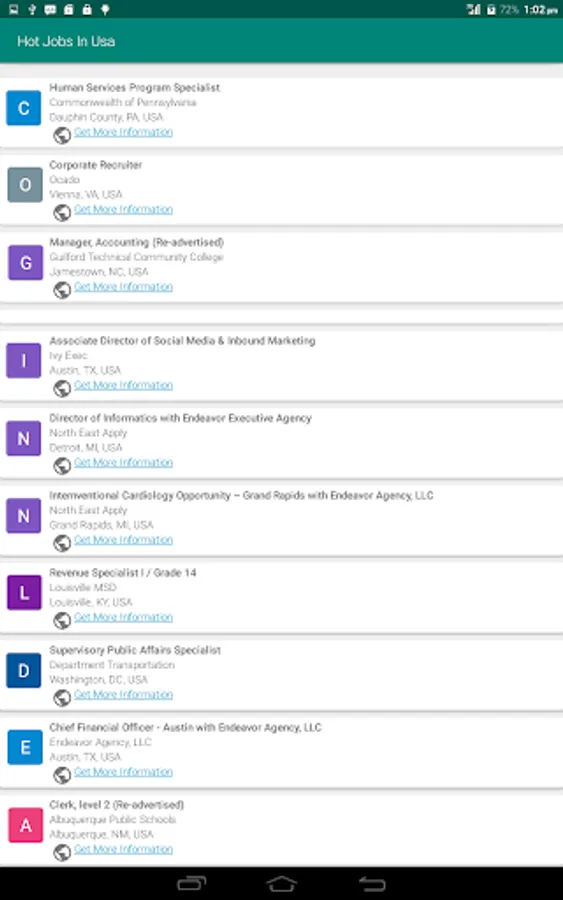The height and width of the screenshot is (900, 563).
Task: Click the Washington, DC, USA location
Action: tap(98, 680)
